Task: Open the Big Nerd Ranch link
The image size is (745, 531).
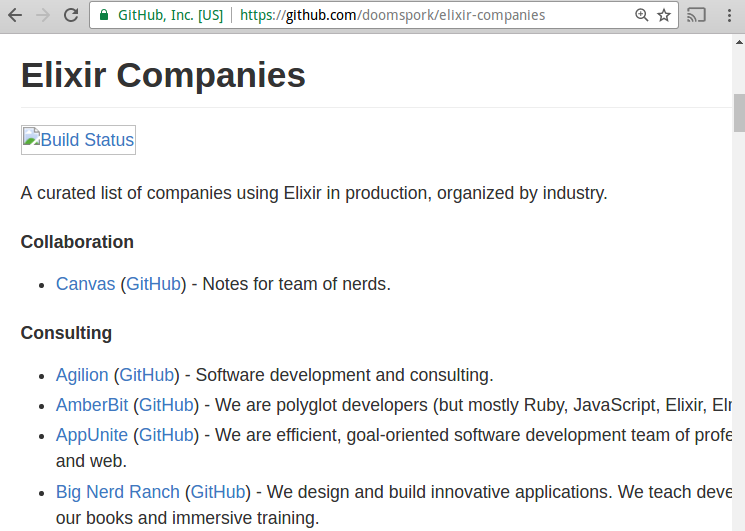Action: 118,492
